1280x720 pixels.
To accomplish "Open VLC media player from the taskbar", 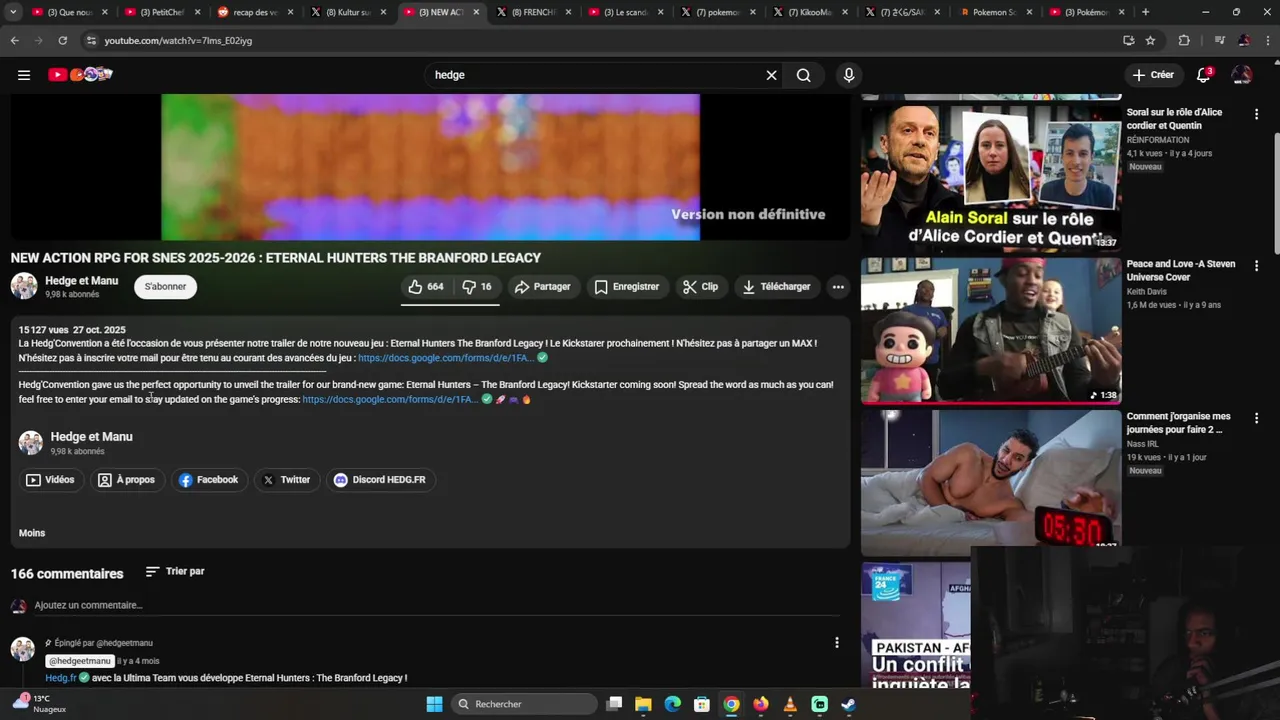I will pyautogui.click(x=790, y=704).
